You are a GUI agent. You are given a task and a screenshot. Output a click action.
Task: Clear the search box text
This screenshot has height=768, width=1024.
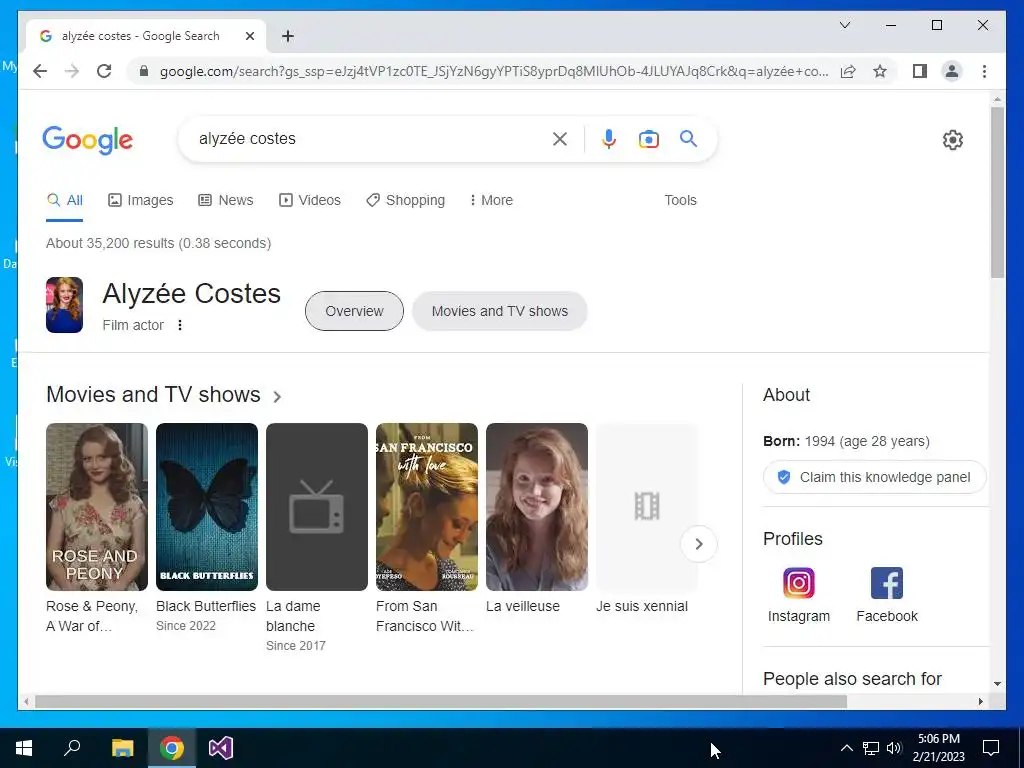560,138
